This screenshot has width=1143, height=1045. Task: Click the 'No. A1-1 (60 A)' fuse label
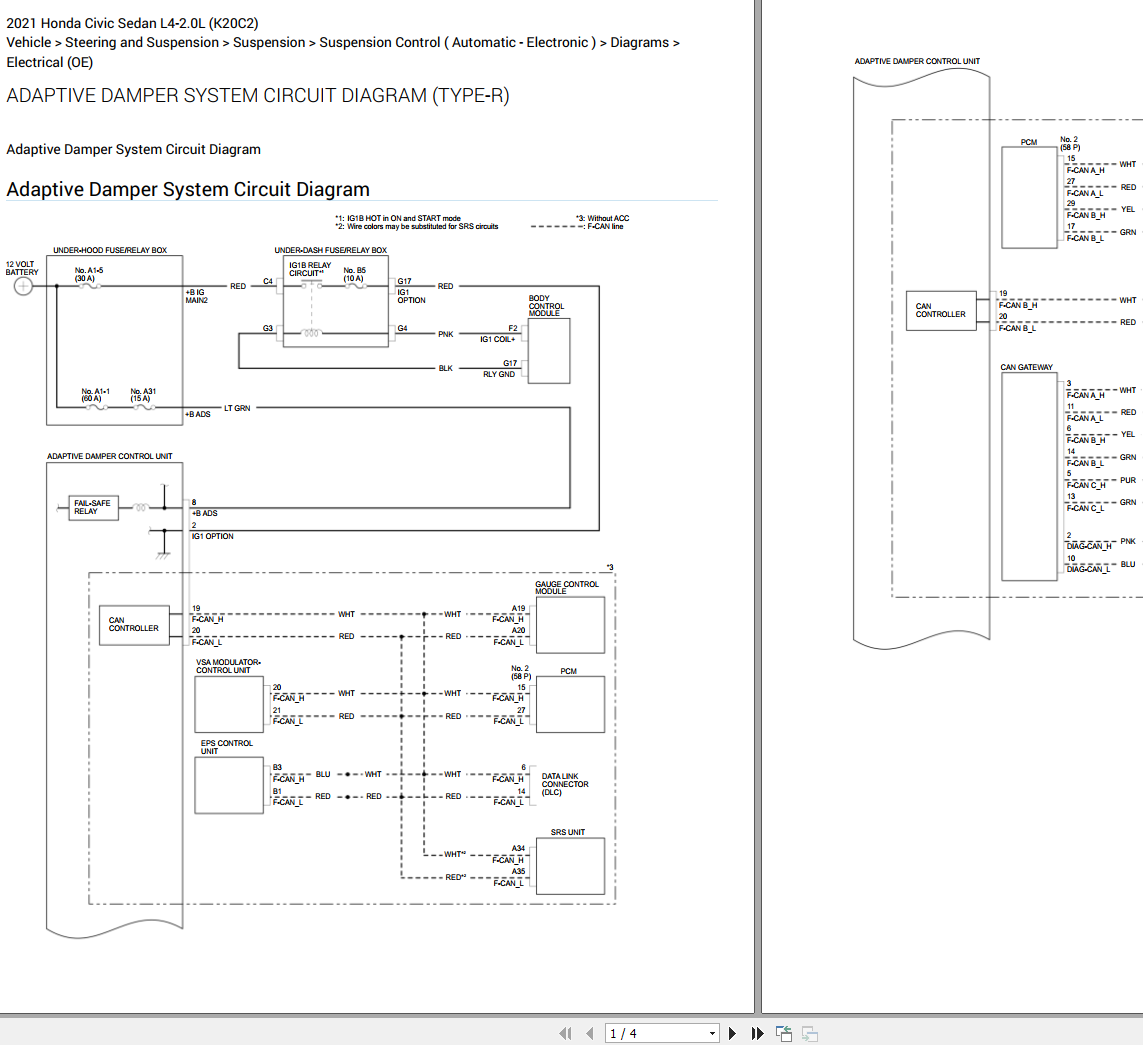point(95,395)
